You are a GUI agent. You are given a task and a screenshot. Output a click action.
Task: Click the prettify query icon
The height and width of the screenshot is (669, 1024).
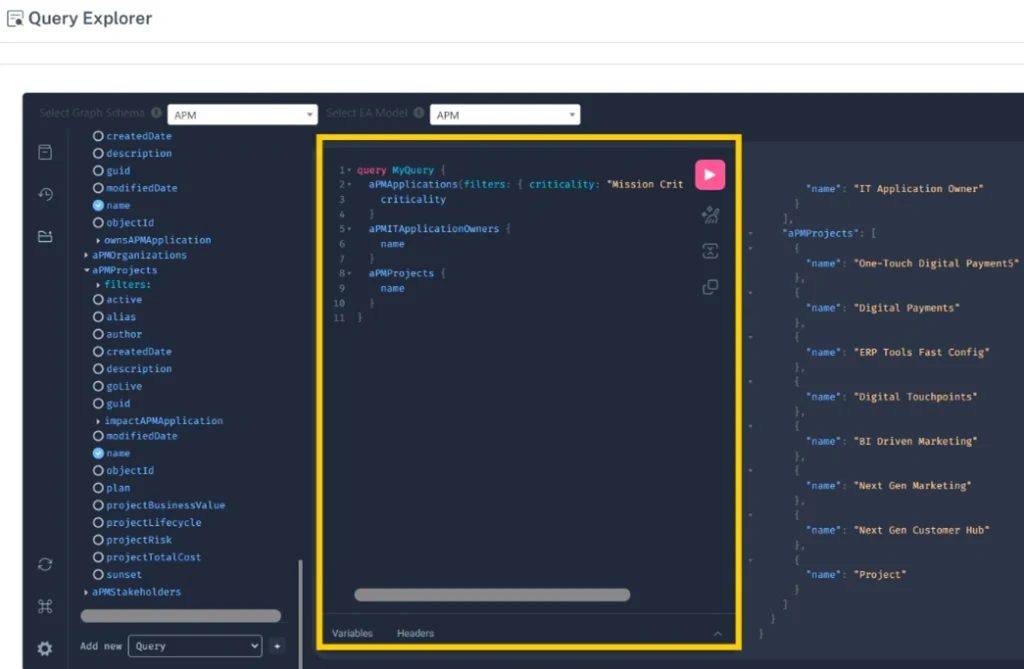[710, 214]
